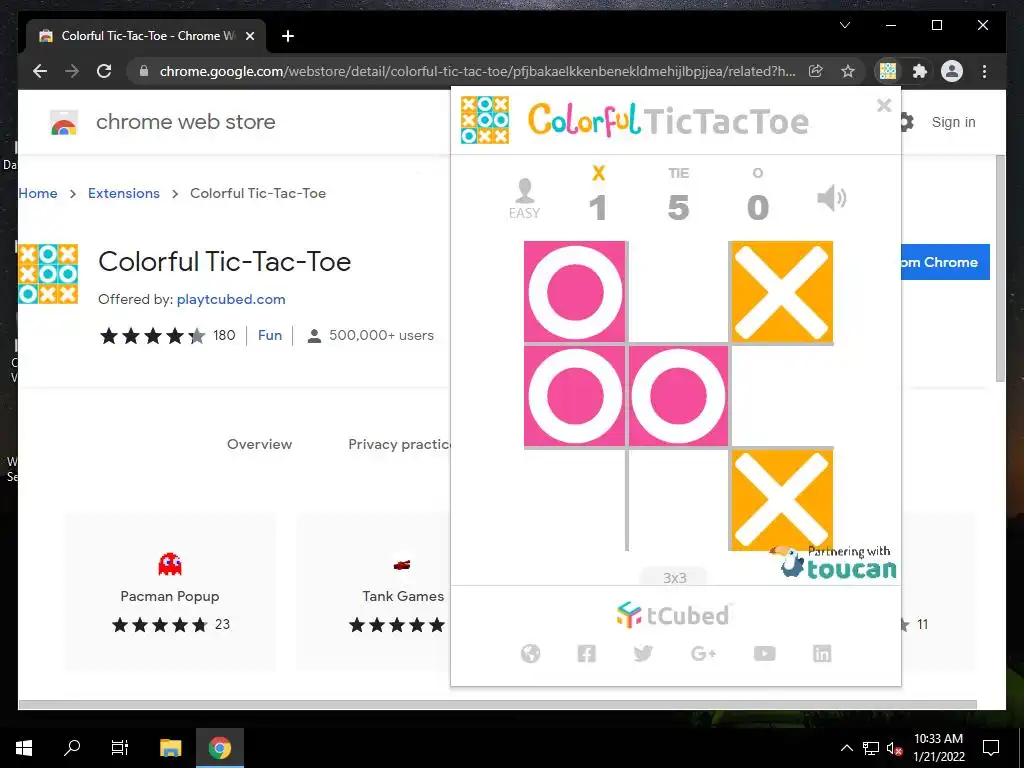Open File Explorer from the taskbar
The width and height of the screenshot is (1024, 768).
[x=170, y=748]
